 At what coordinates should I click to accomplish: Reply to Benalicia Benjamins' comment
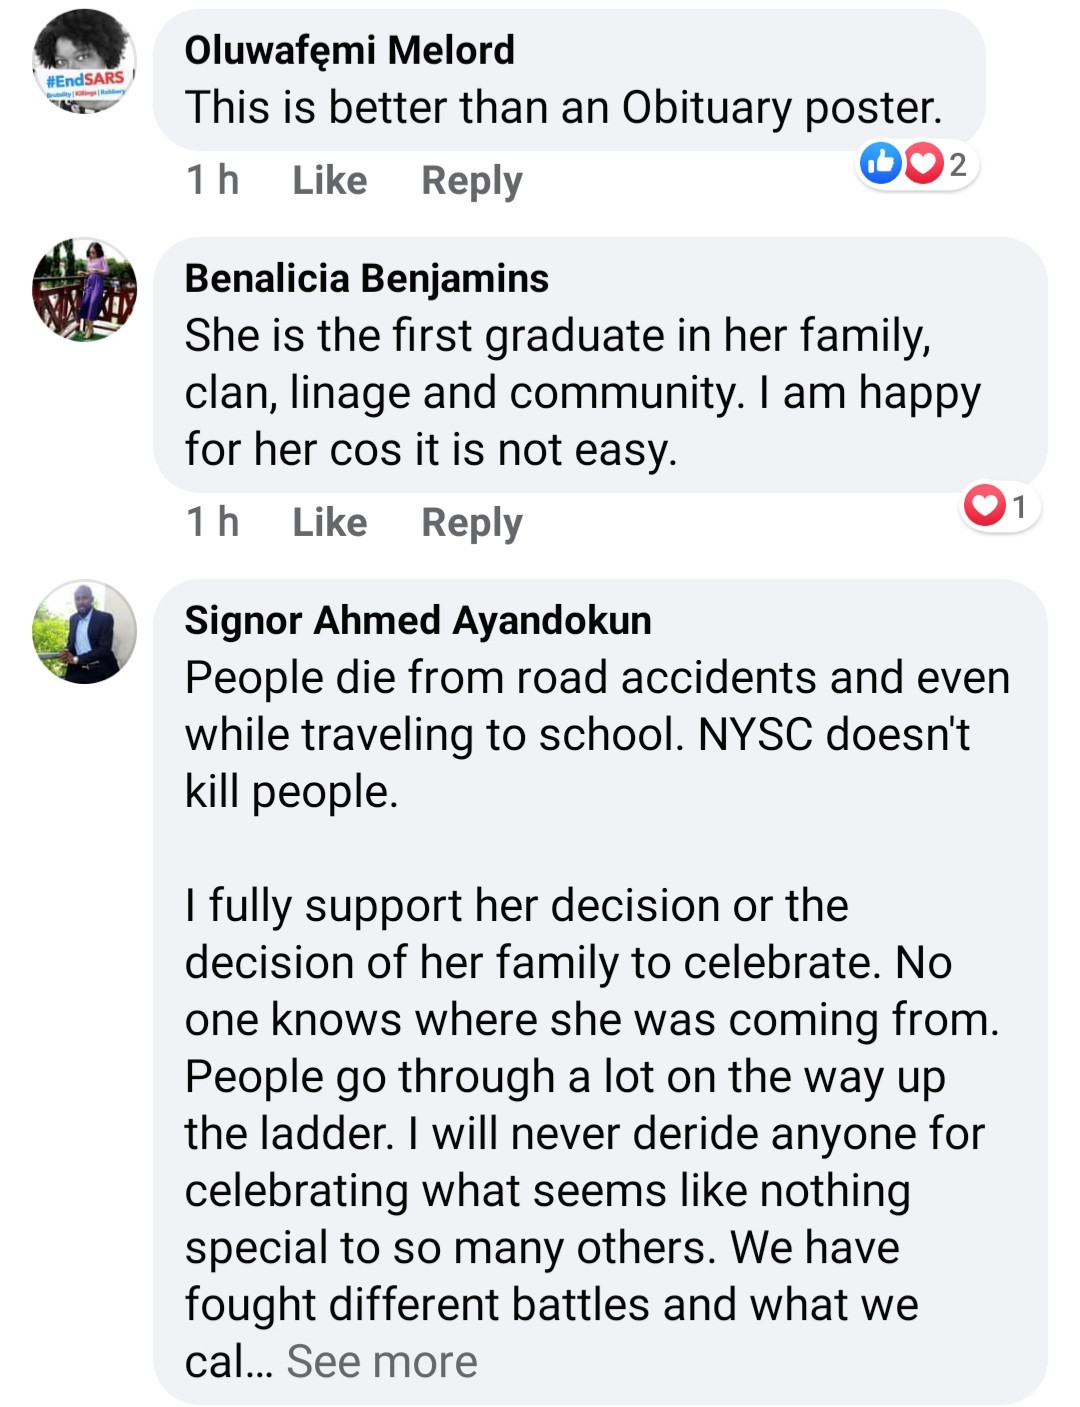471,523
